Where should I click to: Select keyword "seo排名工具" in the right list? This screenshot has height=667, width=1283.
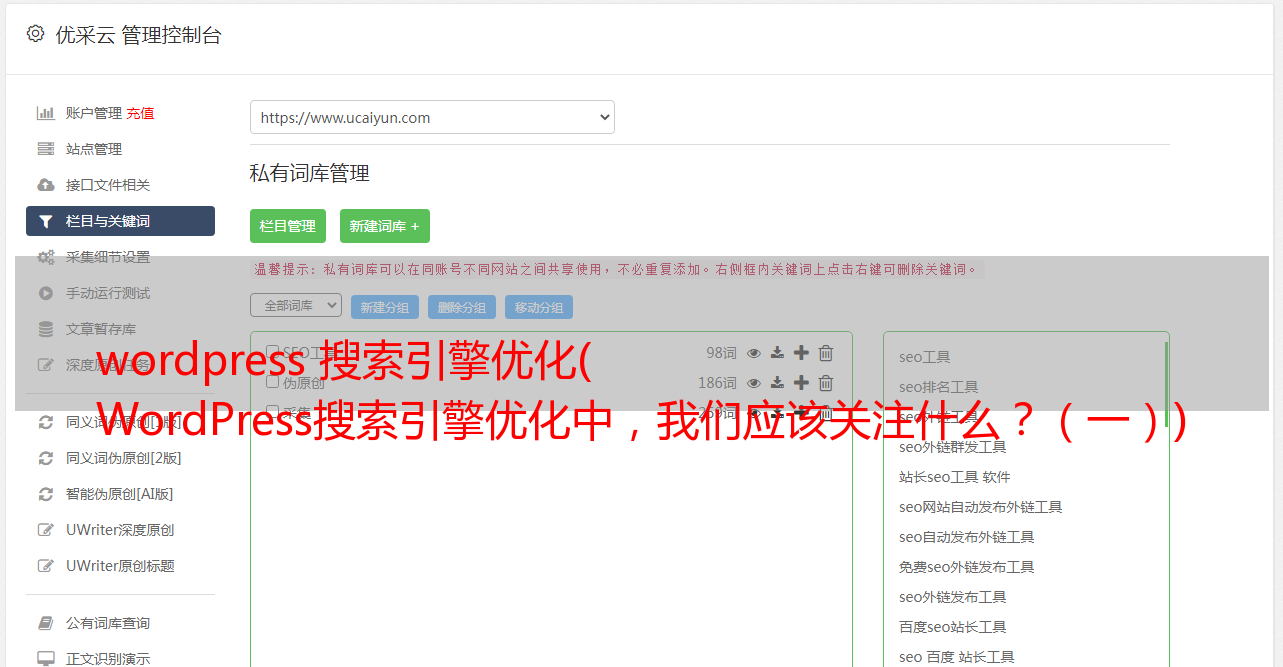[938, 387]
